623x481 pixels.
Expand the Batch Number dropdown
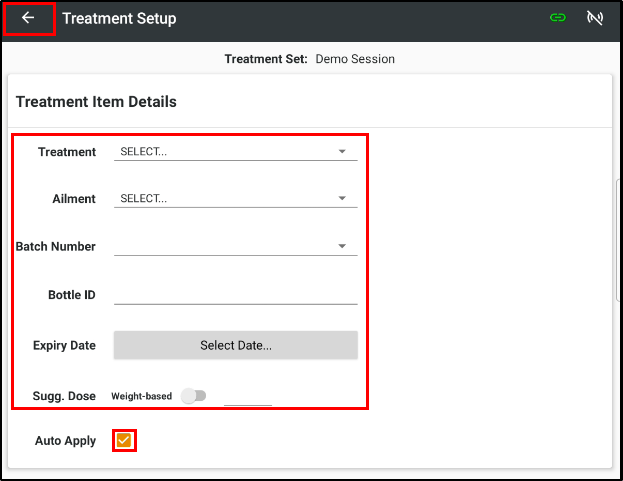pos(236,246)
